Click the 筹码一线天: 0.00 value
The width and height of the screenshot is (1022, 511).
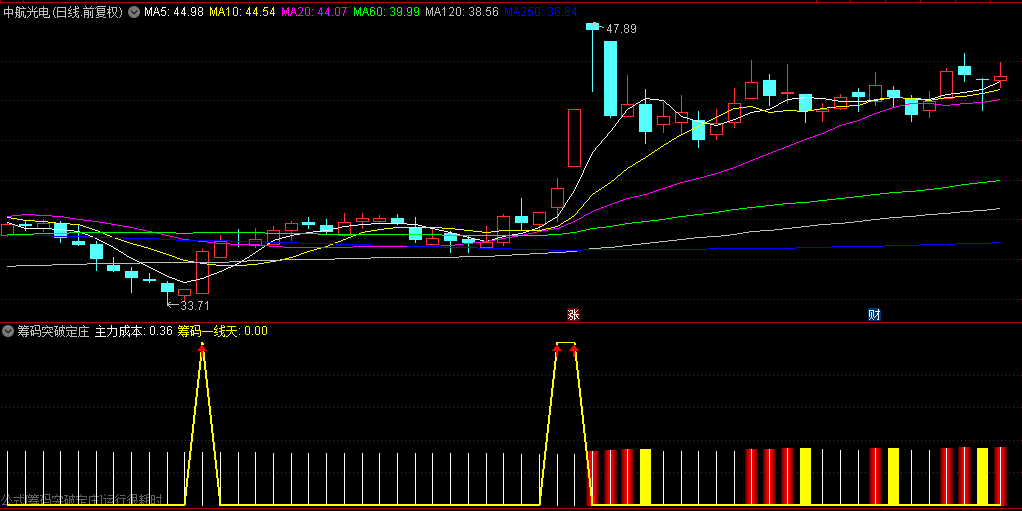(222, 331)
